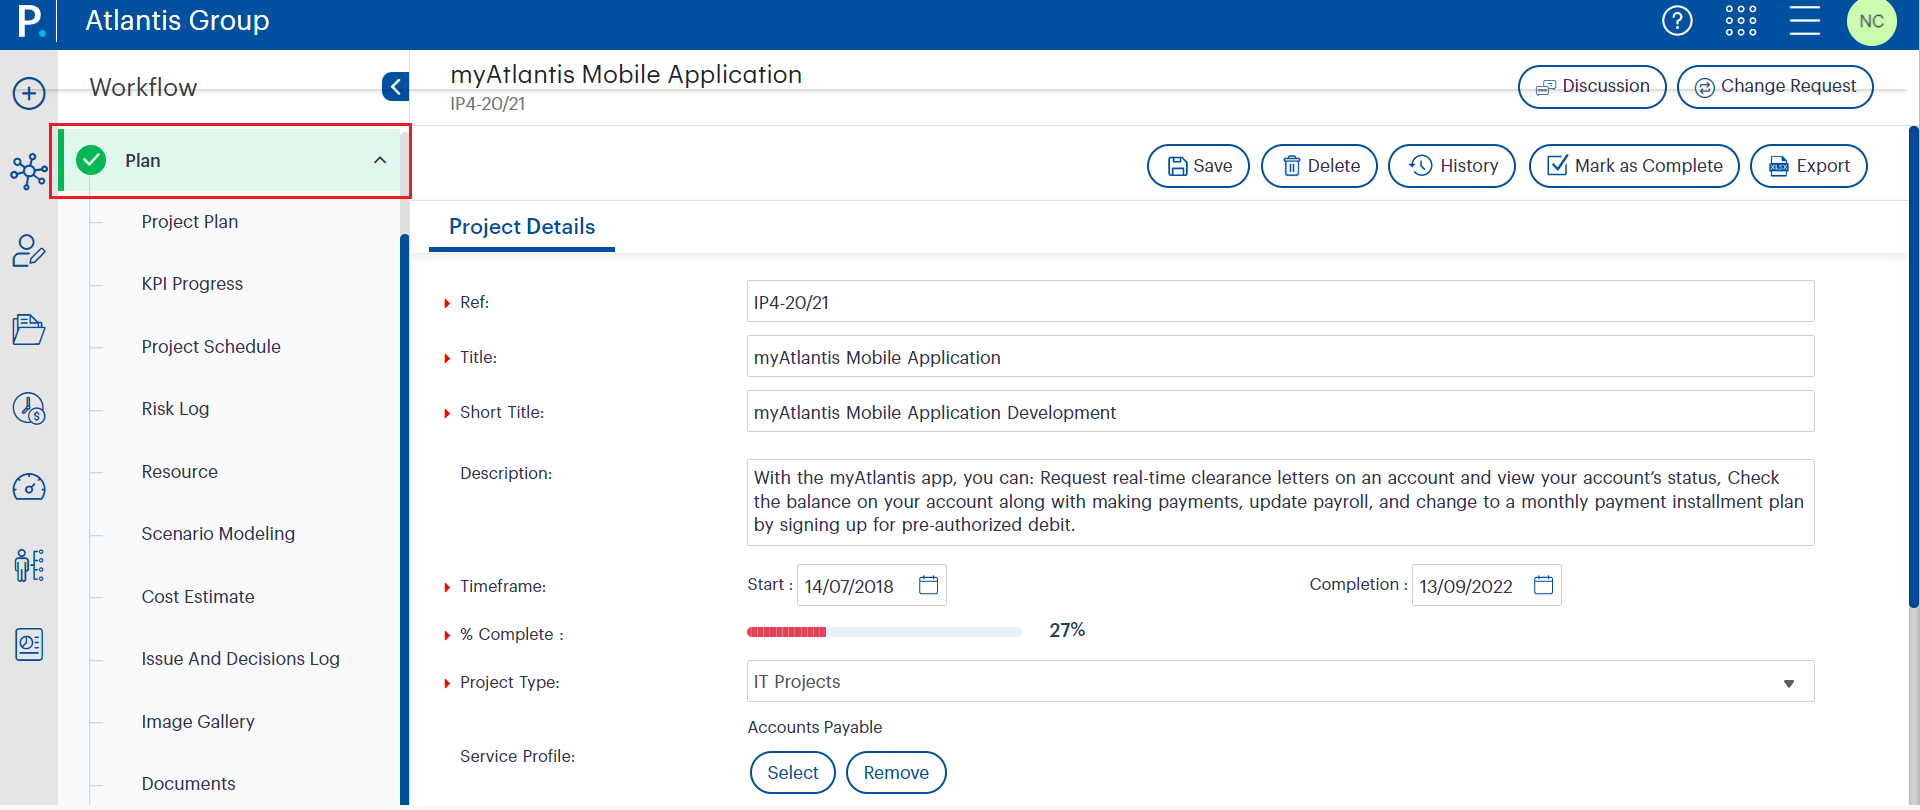The height and width of the screenshot is (810, 1920).
Task: Open the network hub sidebar icon
Action: (29, 172)
